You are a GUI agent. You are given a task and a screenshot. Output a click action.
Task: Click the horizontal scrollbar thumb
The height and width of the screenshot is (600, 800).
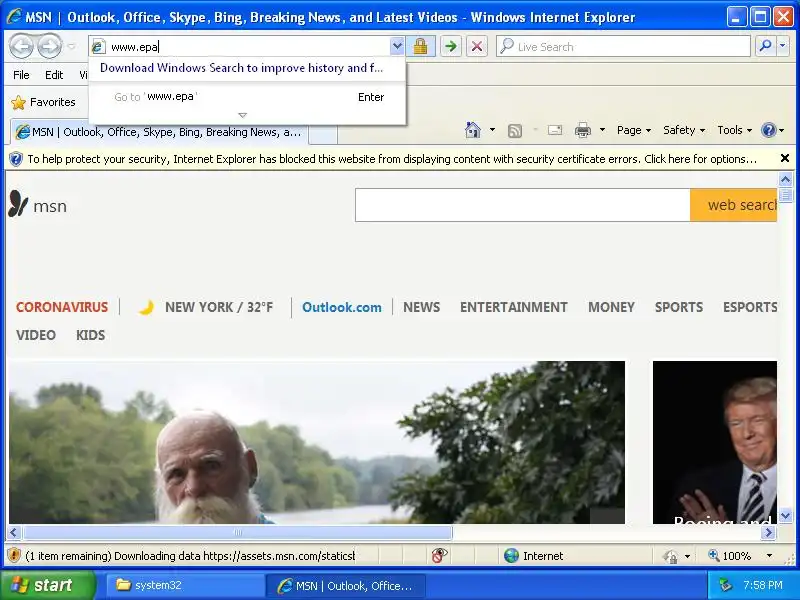pyautogui.click(x=237, y=533)
